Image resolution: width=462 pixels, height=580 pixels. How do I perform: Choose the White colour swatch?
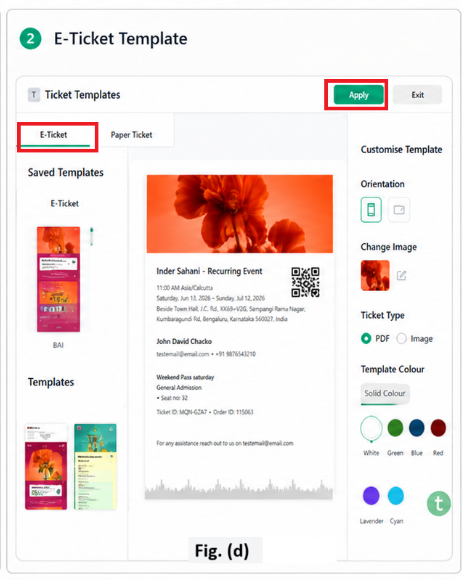pos(371,428)
